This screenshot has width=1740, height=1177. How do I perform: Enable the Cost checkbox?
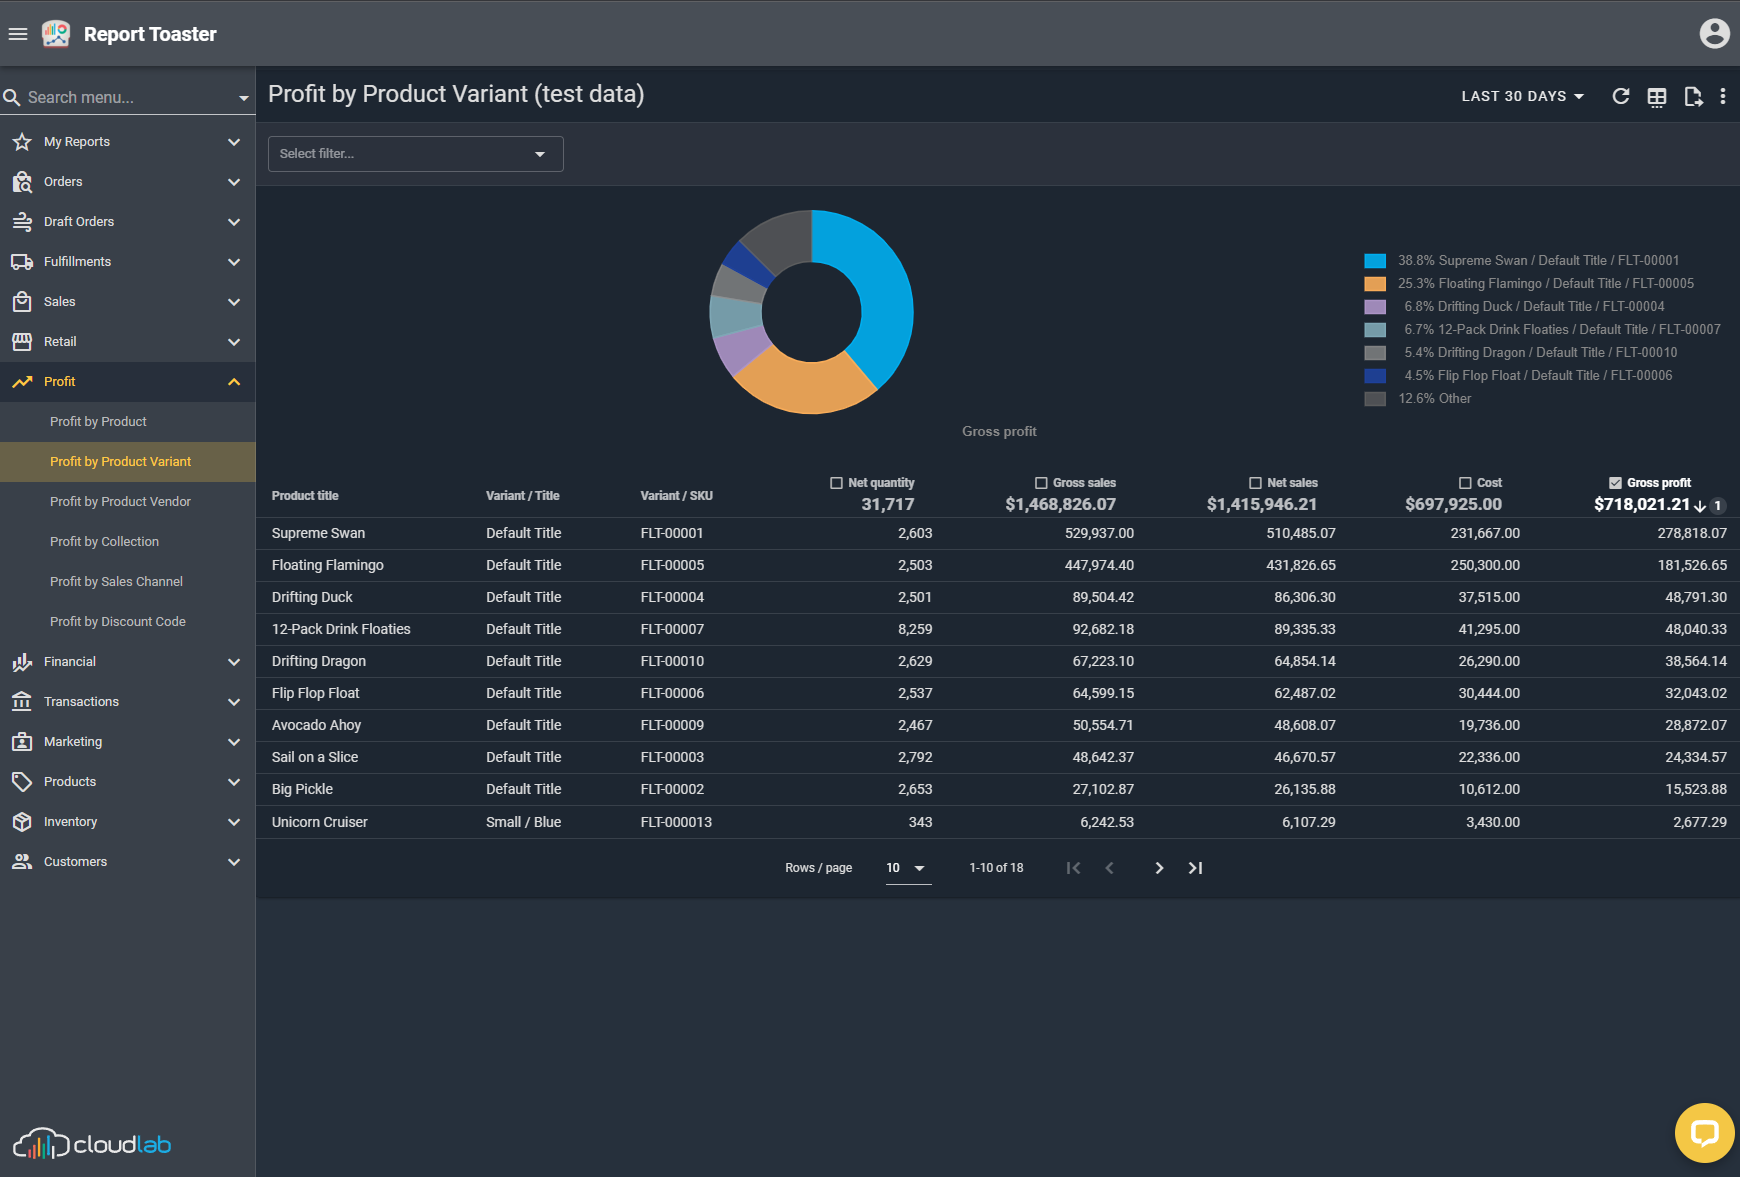[x=1465, y=483]
